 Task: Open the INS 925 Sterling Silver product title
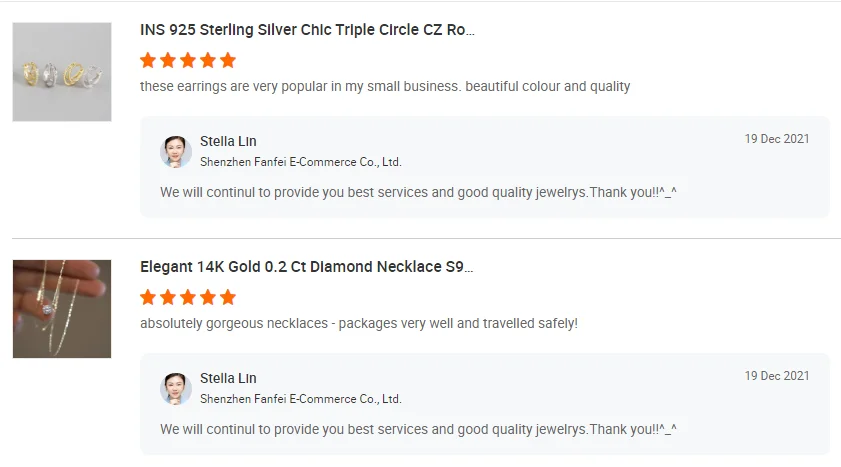tap(307, 30)
